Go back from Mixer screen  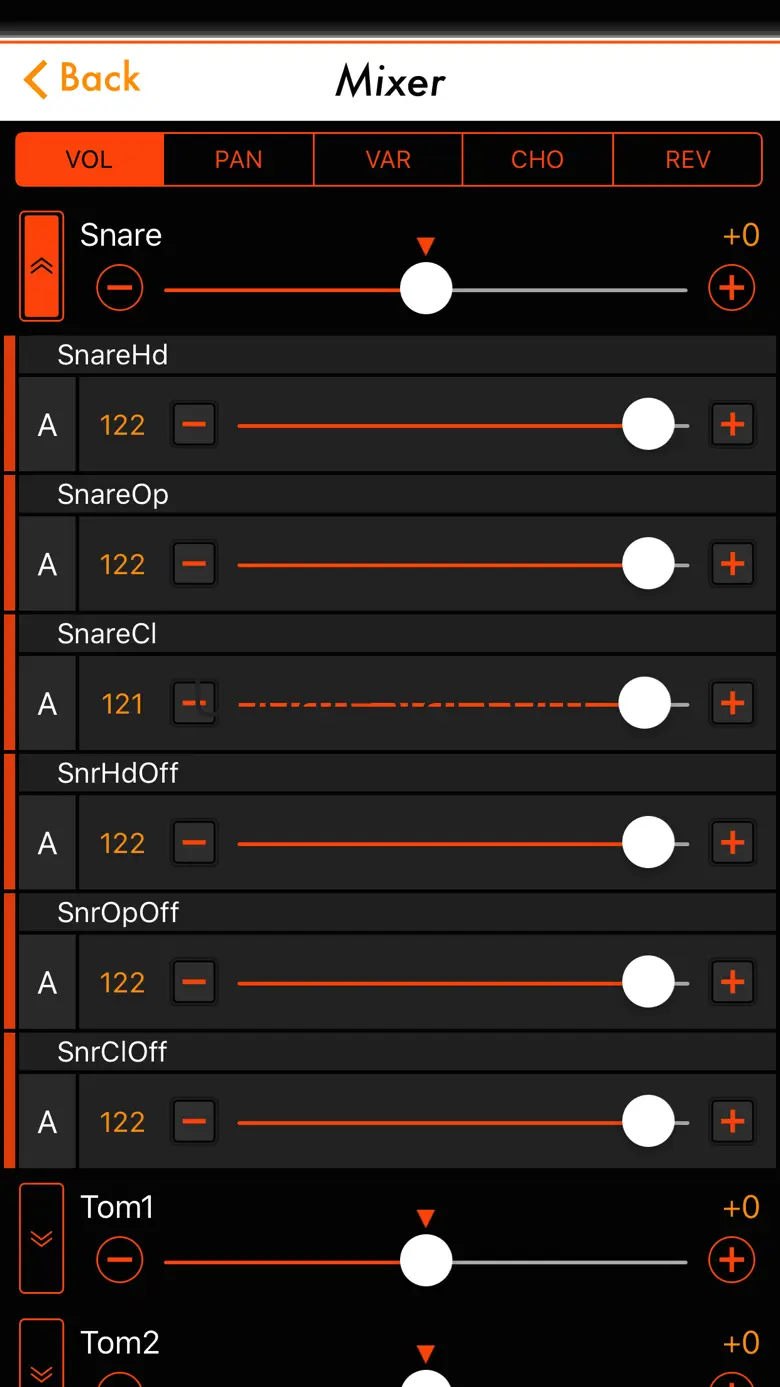click(x=82, y=79)
